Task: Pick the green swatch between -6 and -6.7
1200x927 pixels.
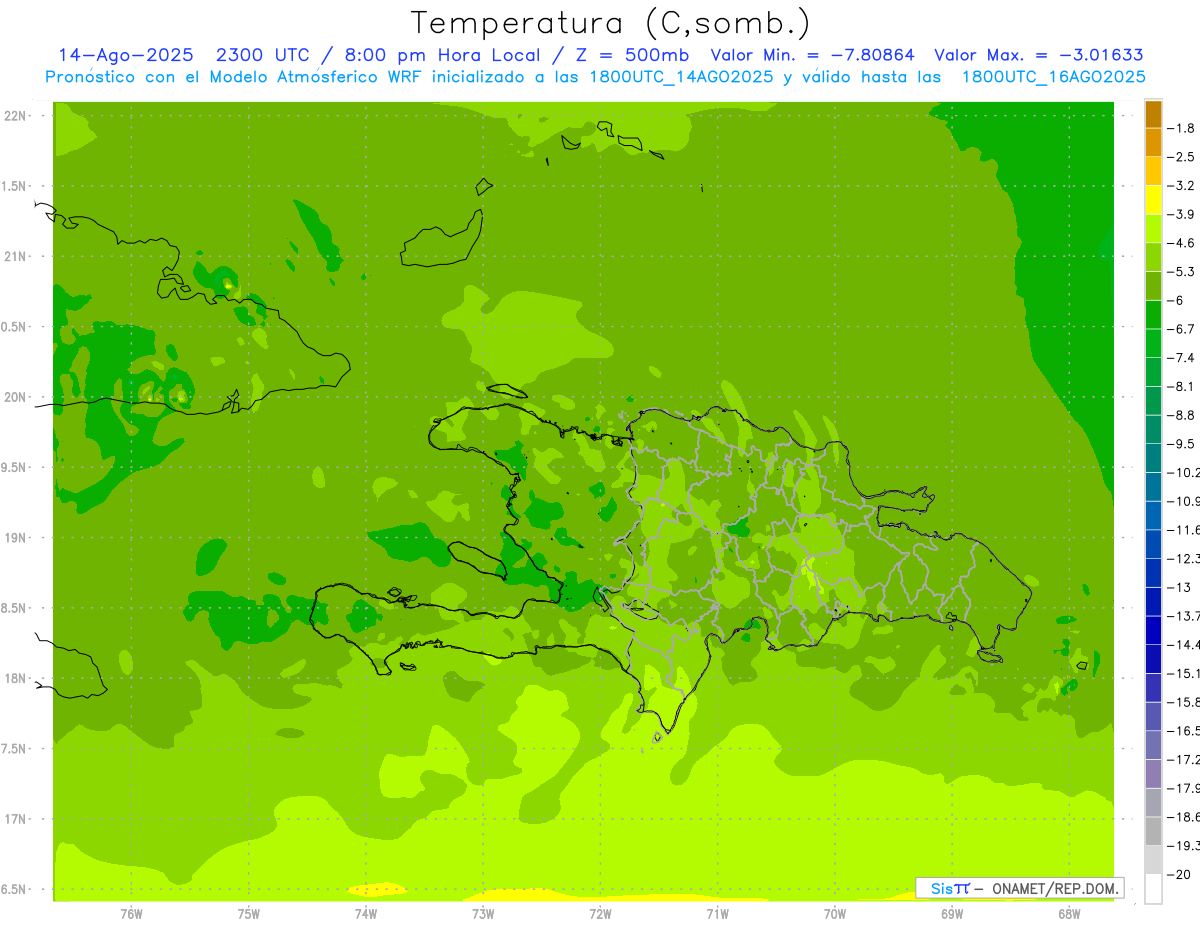Action: (x=1153, y=315)
